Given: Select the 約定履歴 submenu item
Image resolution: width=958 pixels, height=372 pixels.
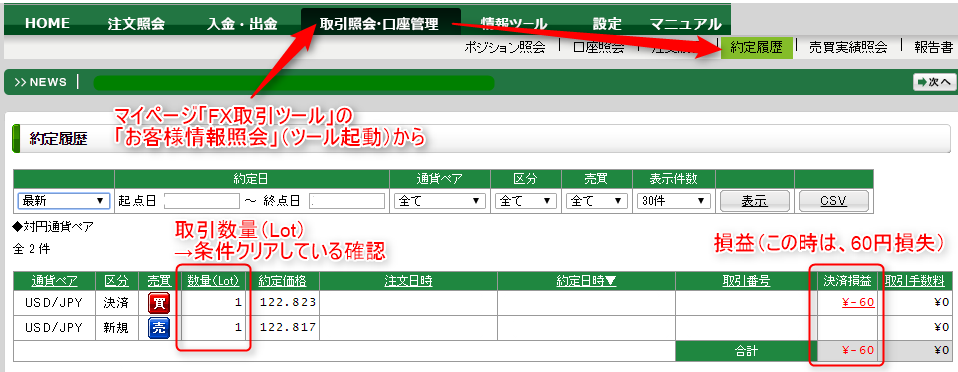Looking at the screenshot, I should (x=756, y=48).
